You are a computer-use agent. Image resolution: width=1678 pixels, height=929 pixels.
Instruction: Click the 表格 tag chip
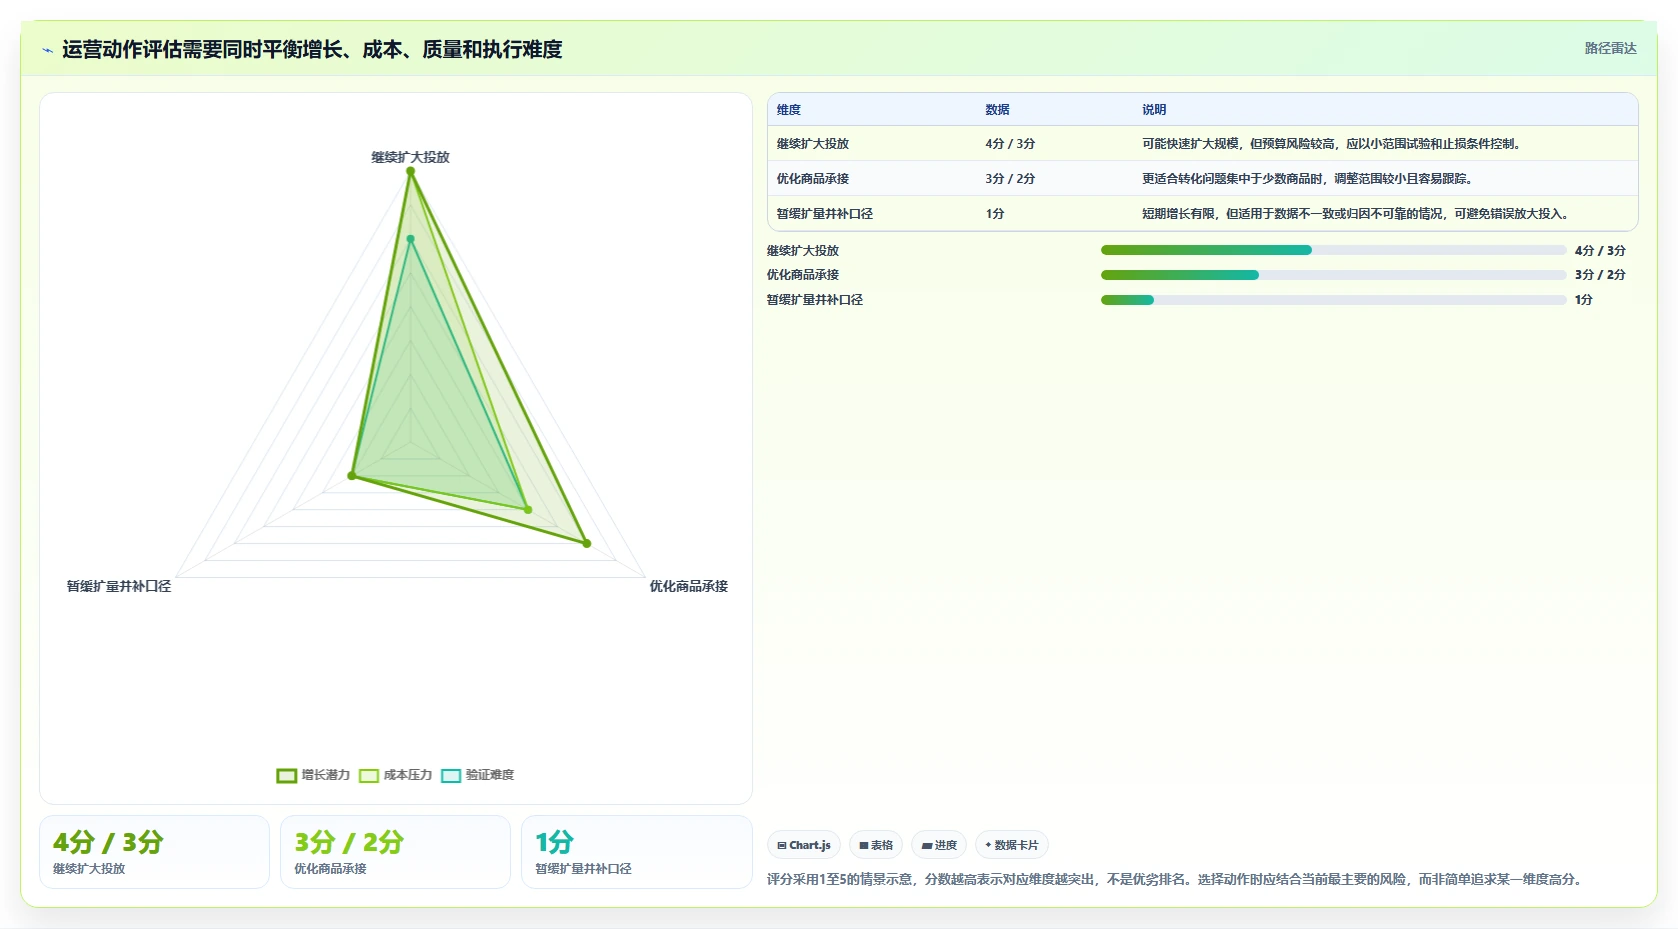tap(876, 845)
